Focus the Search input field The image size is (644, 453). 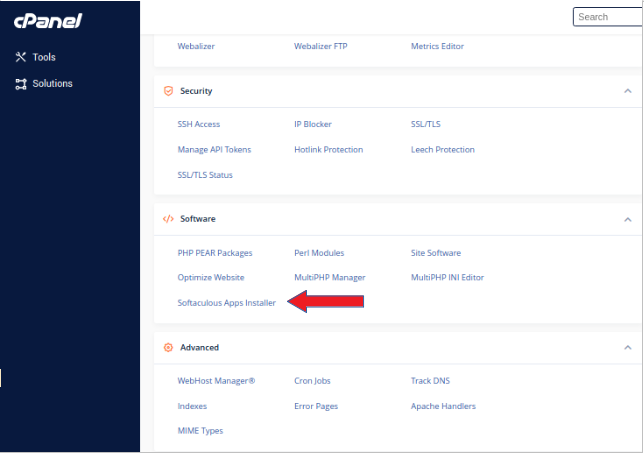click(x=608, y=17)
